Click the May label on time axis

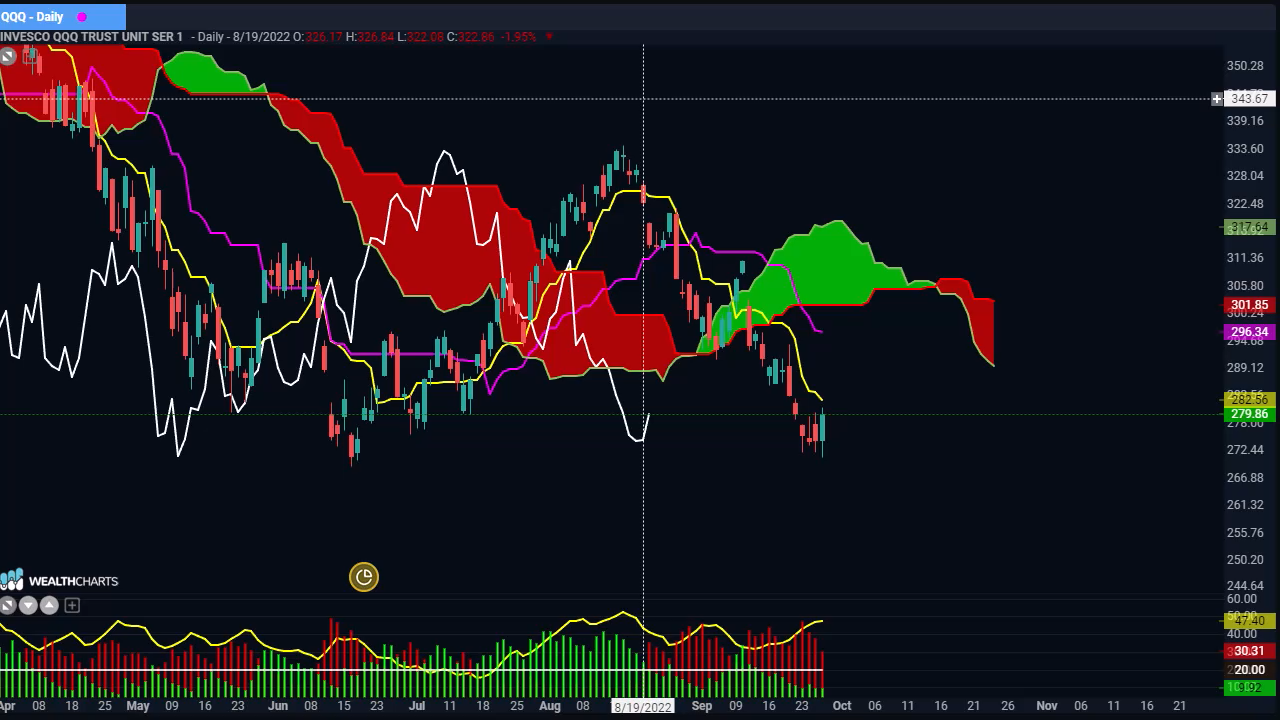tap(138, 706)
